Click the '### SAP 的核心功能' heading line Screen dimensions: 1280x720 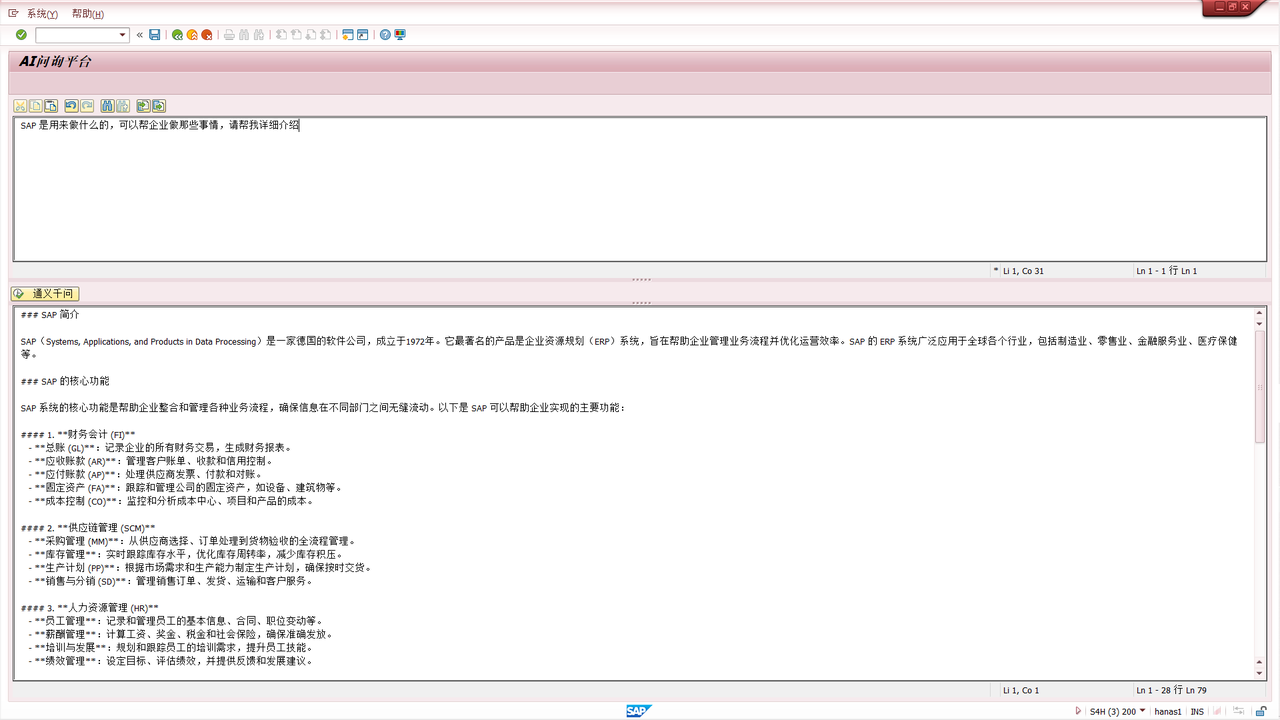pos(65,381)
